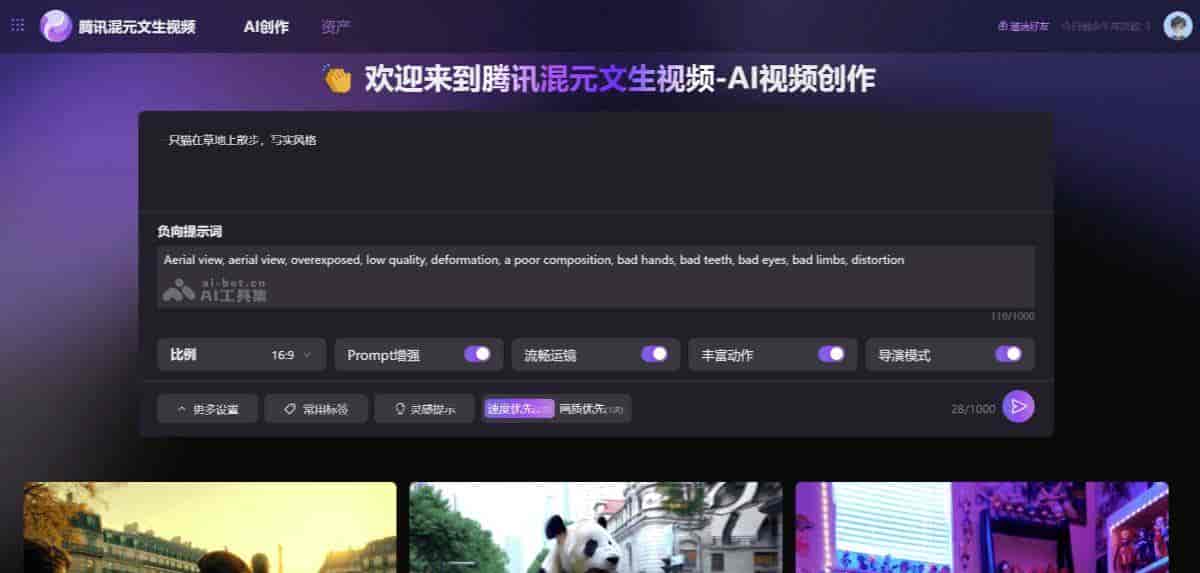Switch to the AI创作 tab

[266, 27]
